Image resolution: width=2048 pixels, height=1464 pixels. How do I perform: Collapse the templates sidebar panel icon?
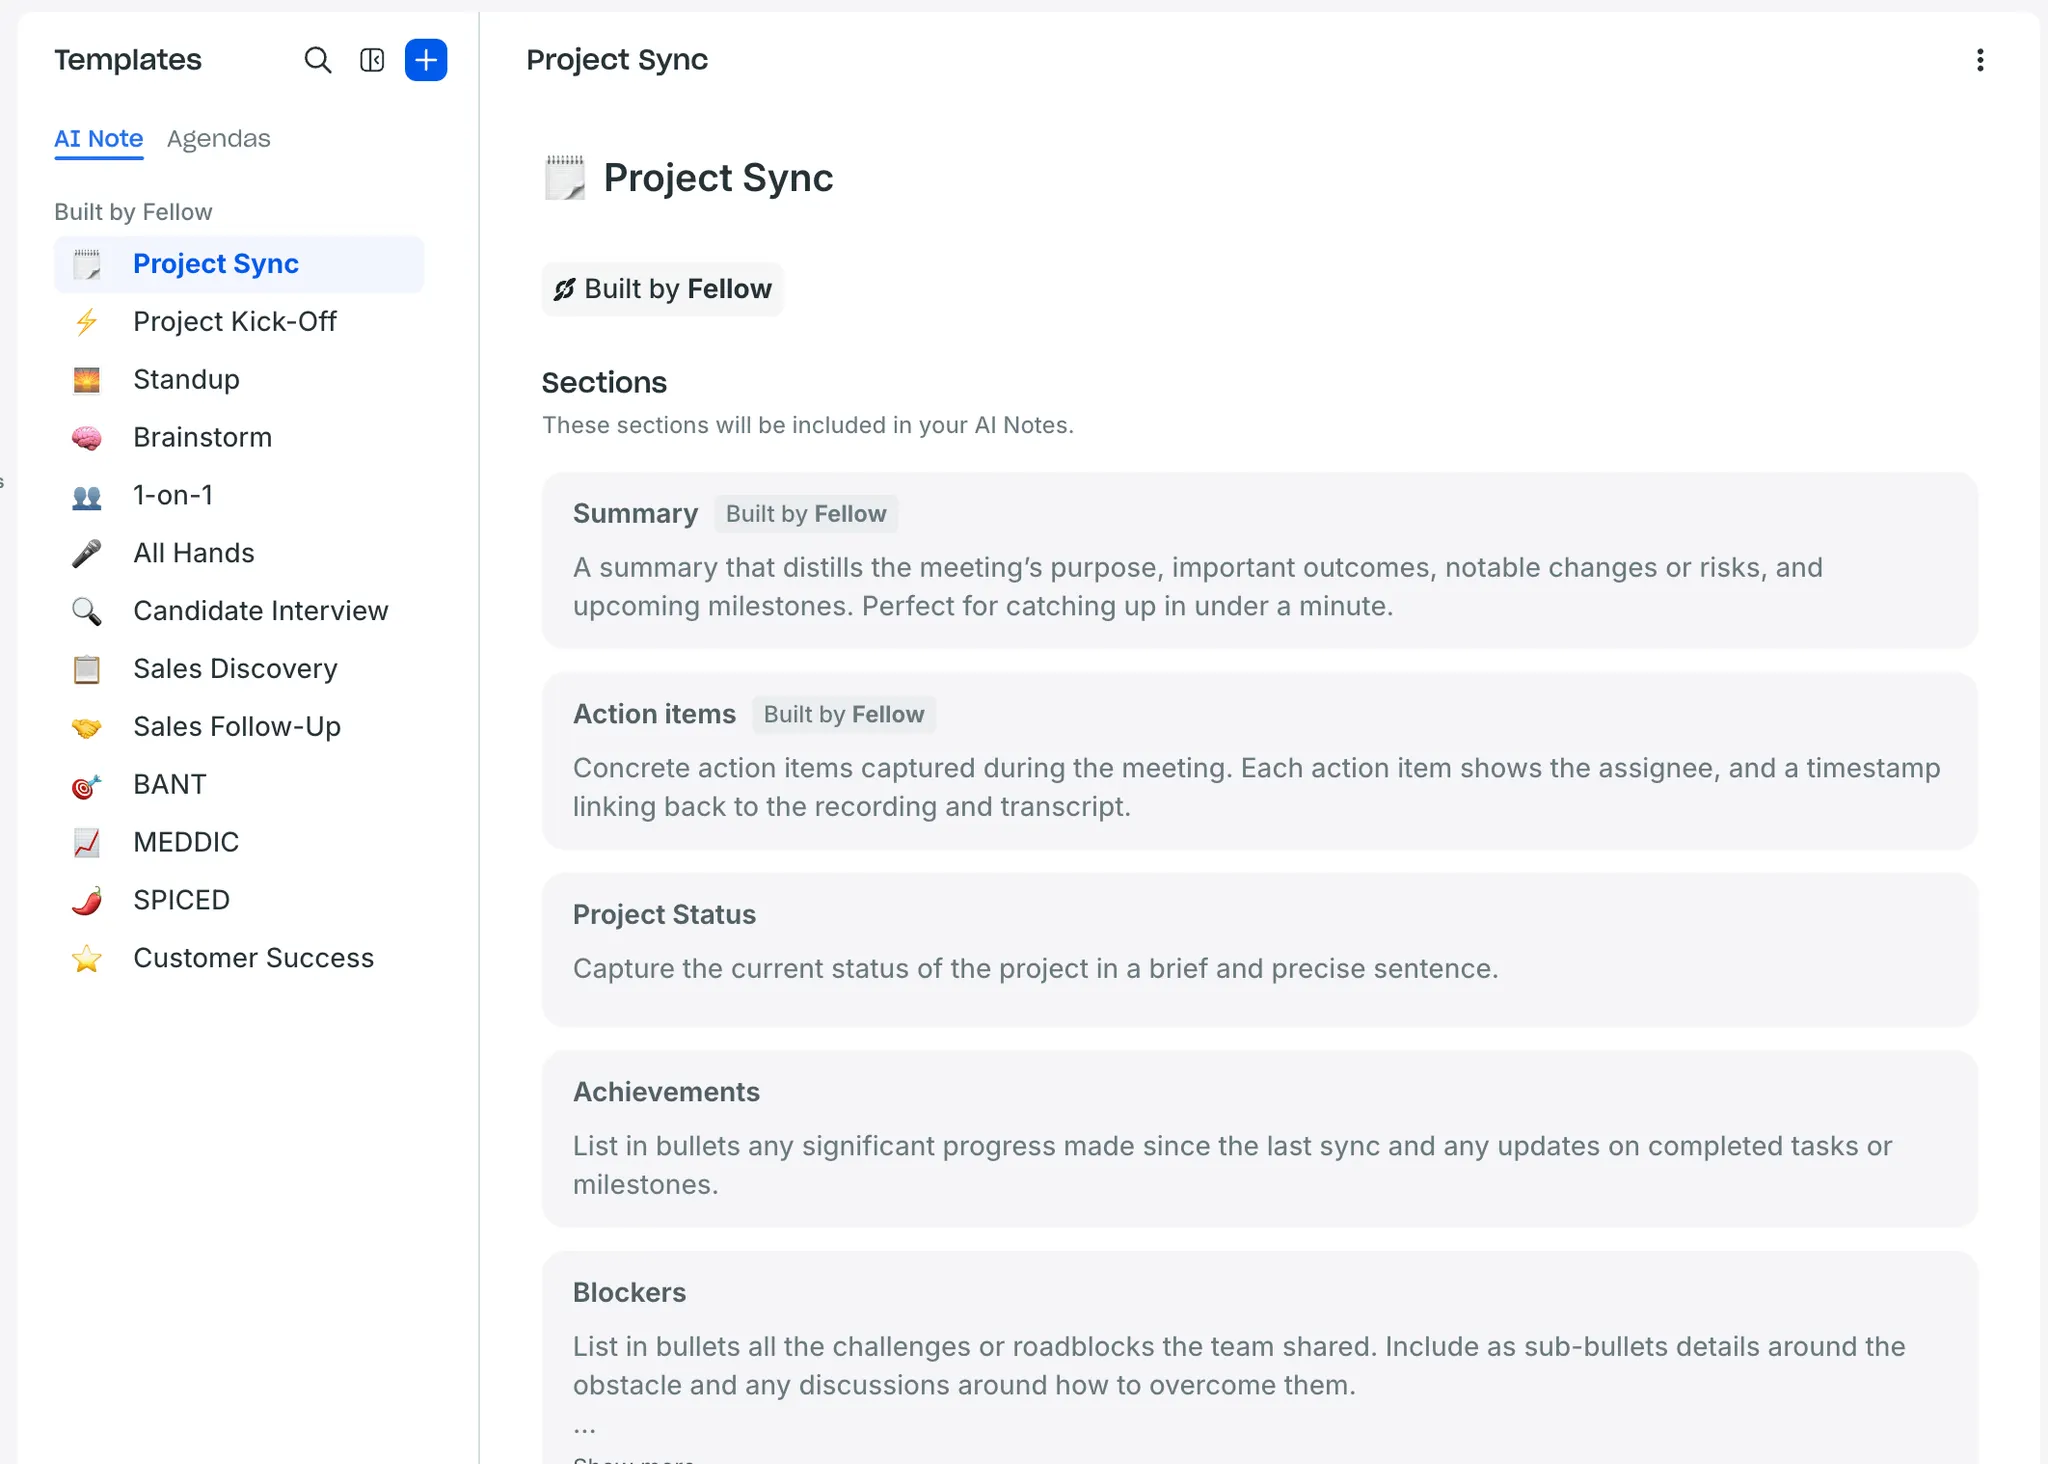tap(372, 60)
